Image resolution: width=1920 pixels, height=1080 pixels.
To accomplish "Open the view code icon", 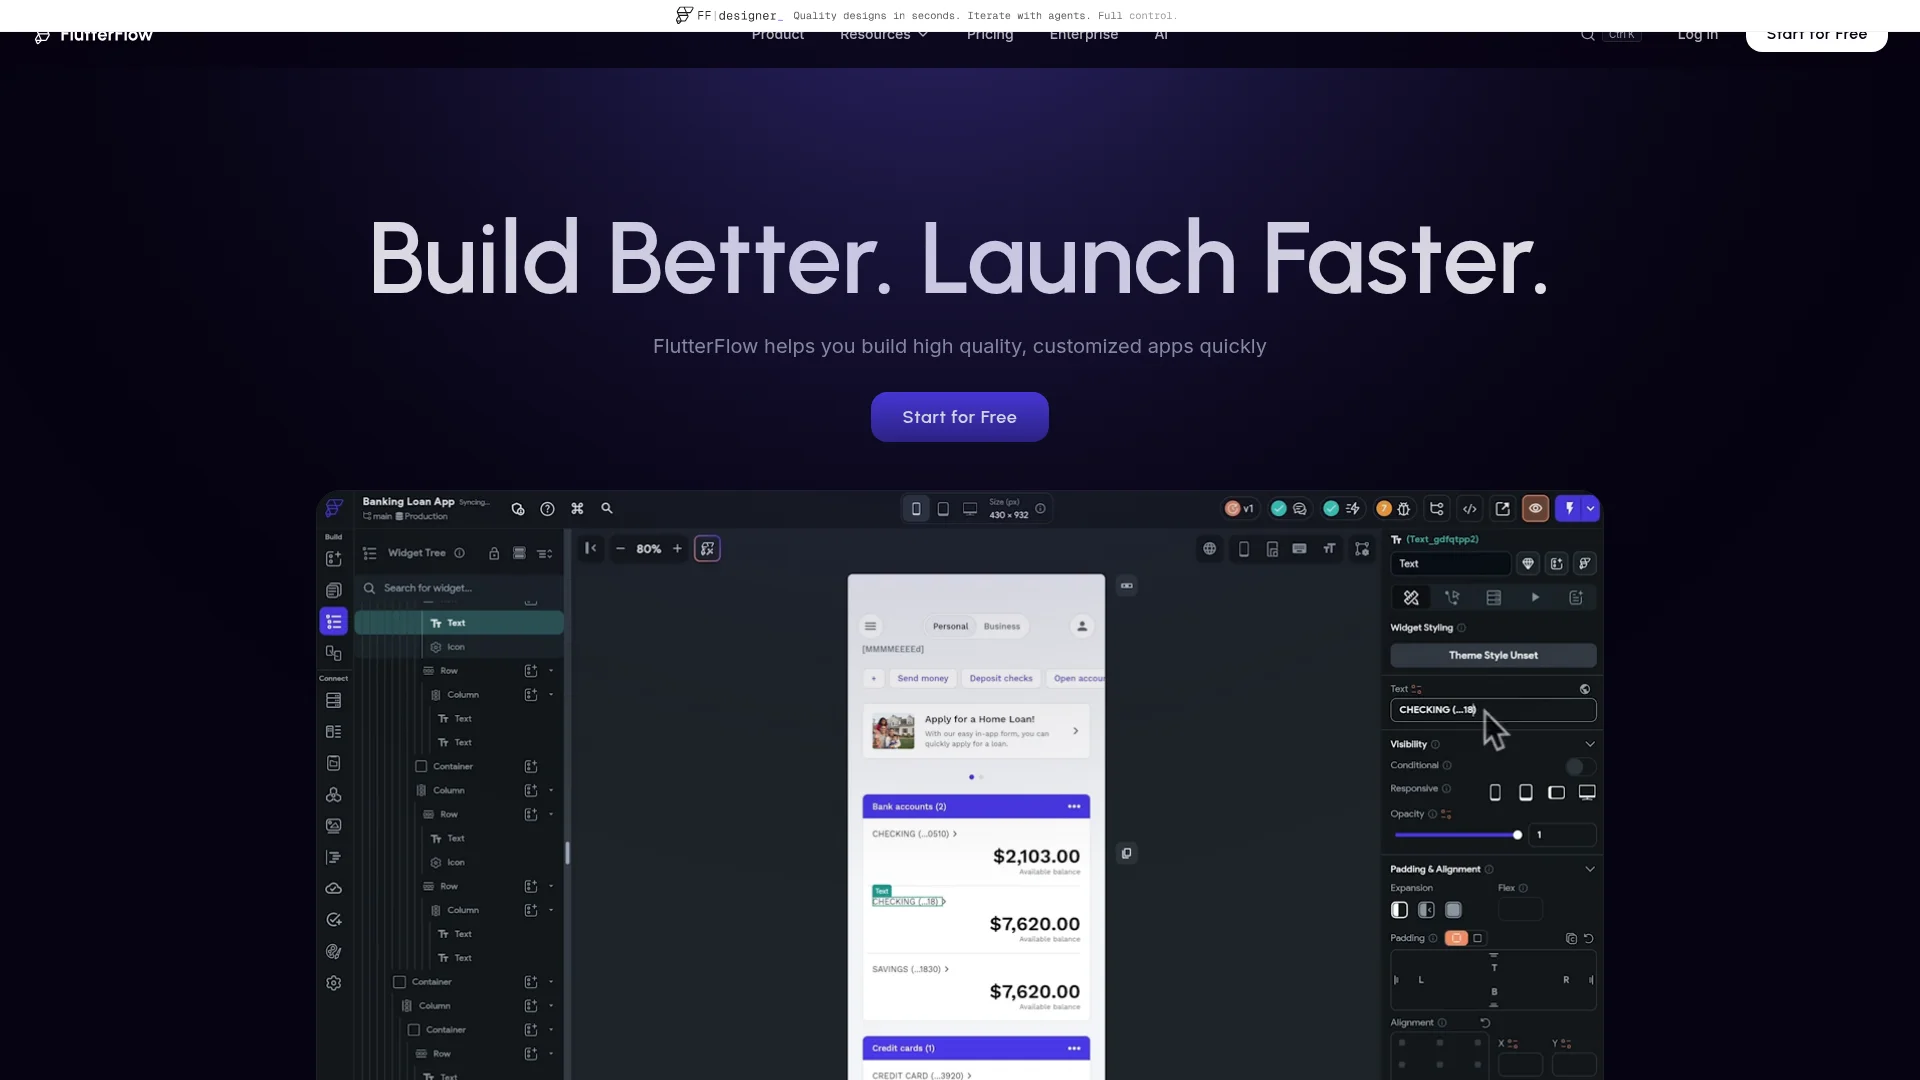I will (x=1470, y=509).
